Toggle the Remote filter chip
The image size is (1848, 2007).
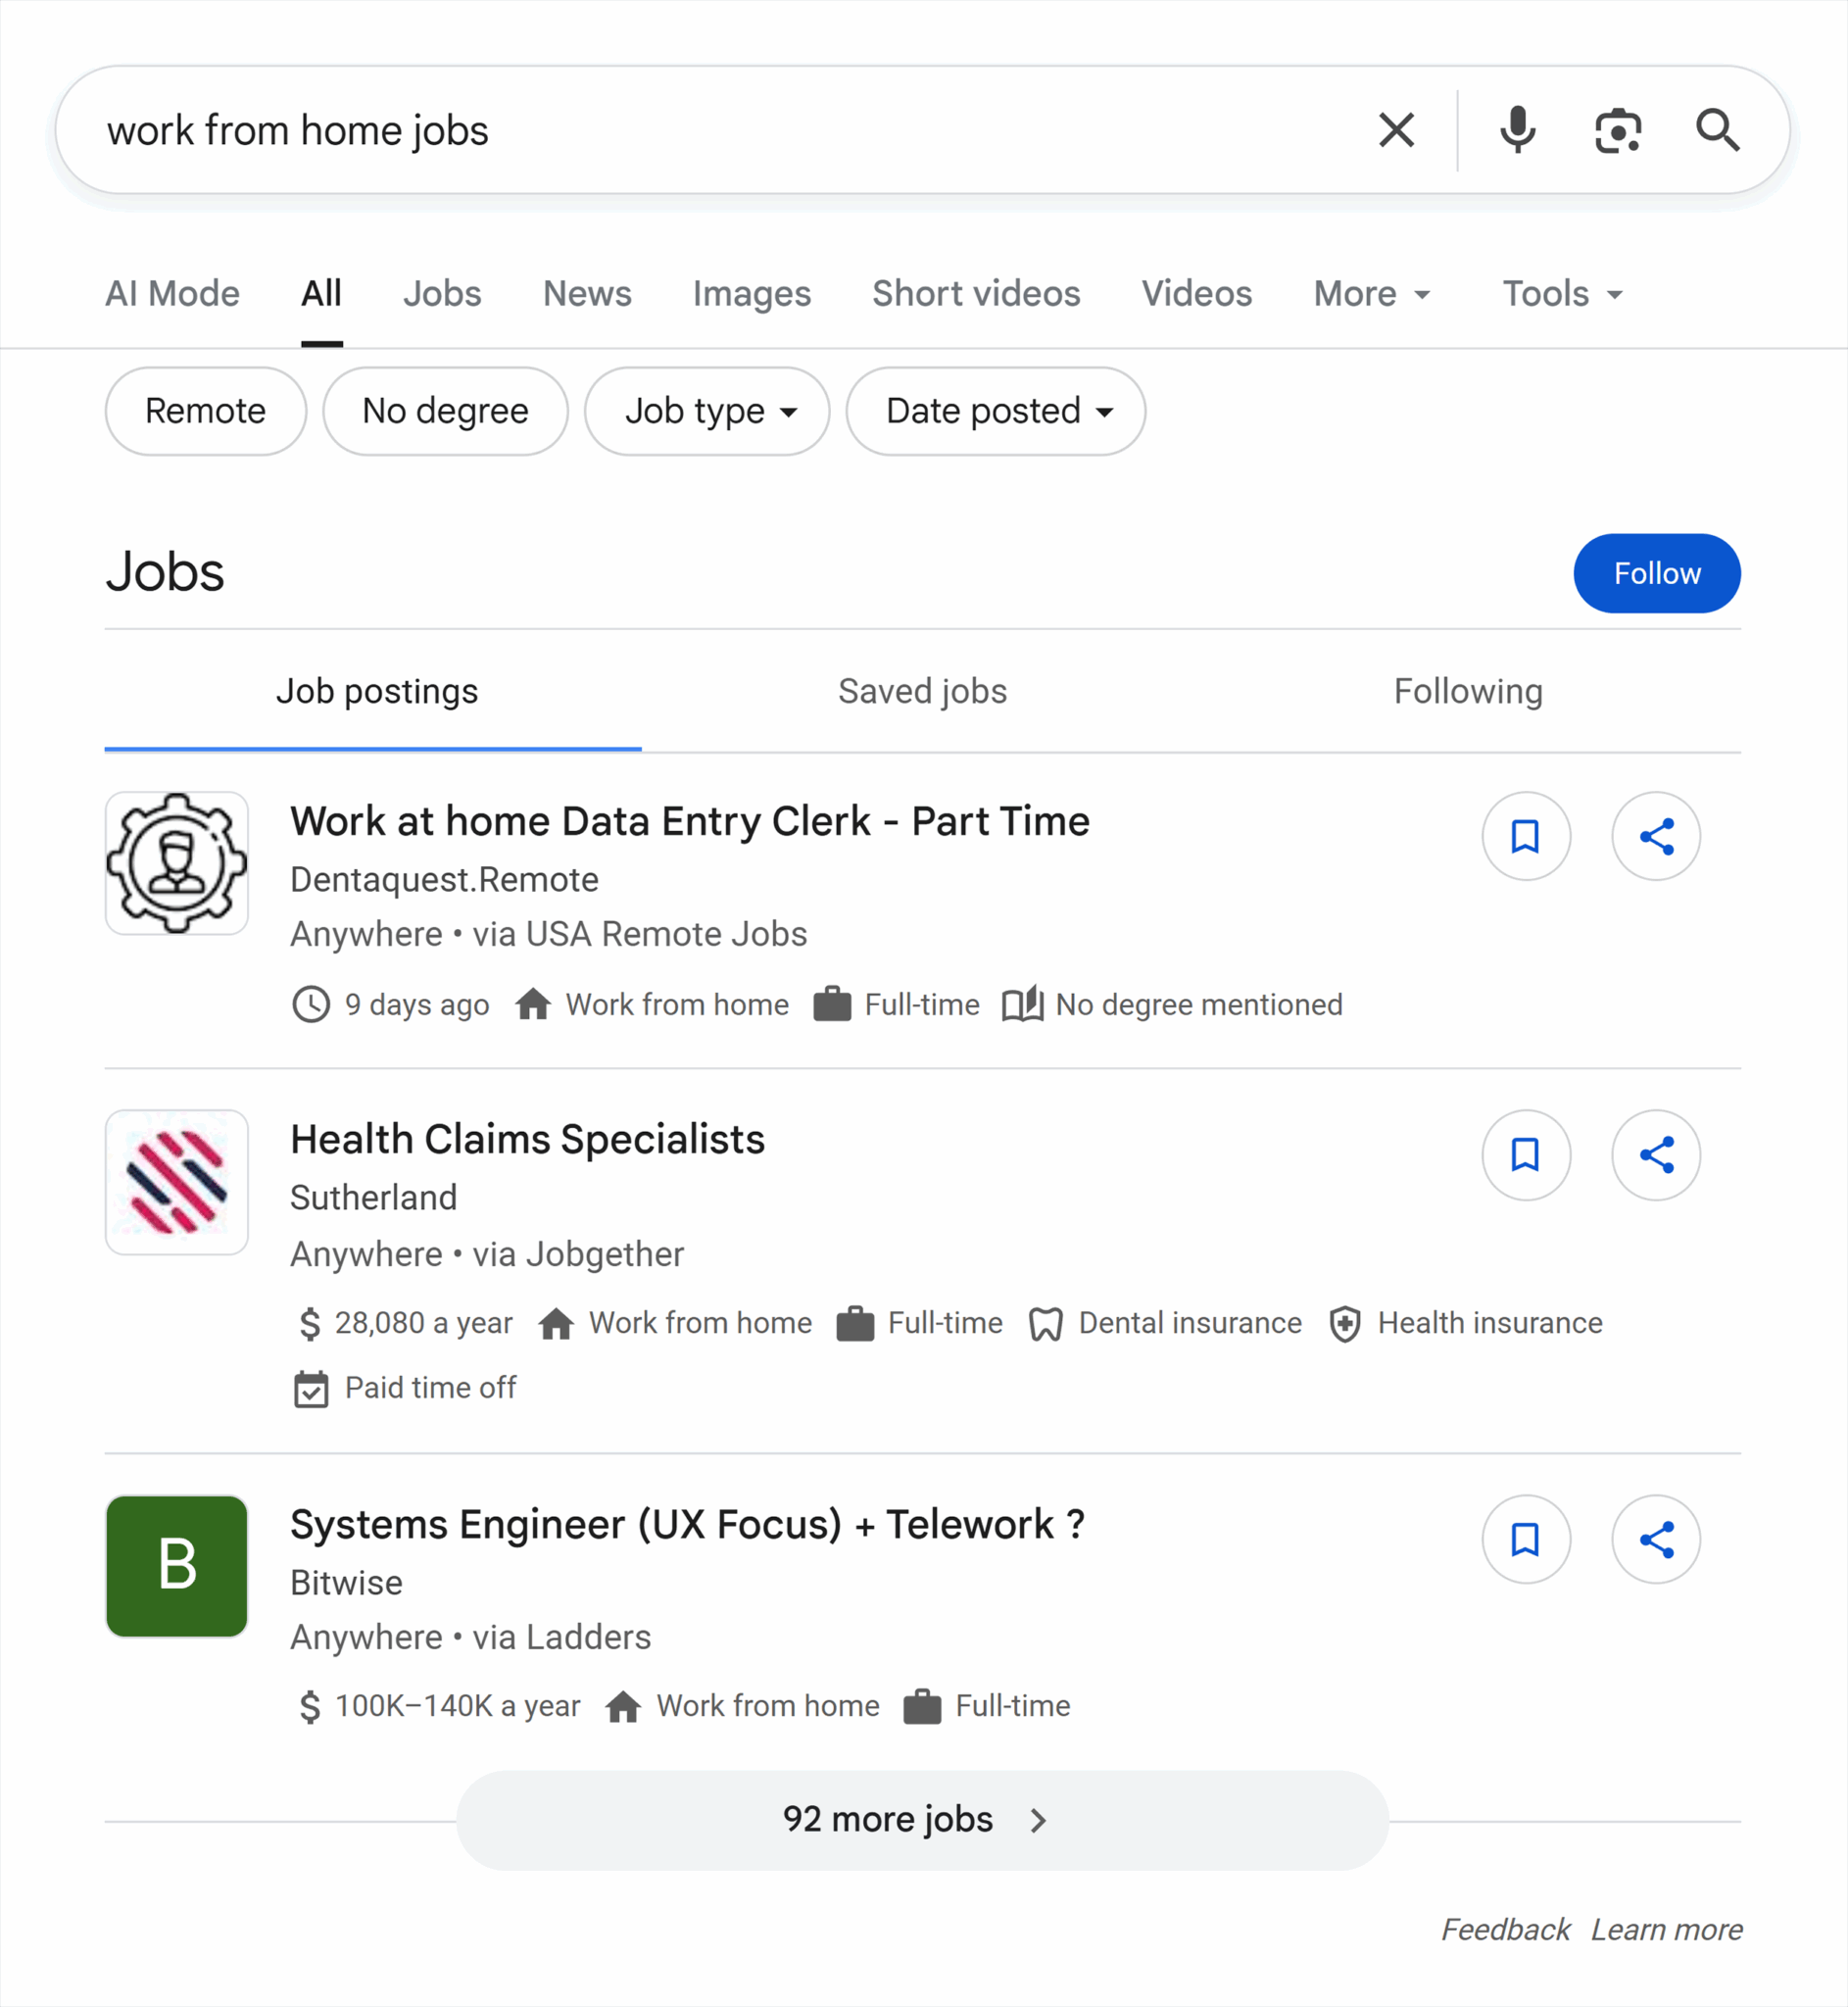(x=205, y=411)
